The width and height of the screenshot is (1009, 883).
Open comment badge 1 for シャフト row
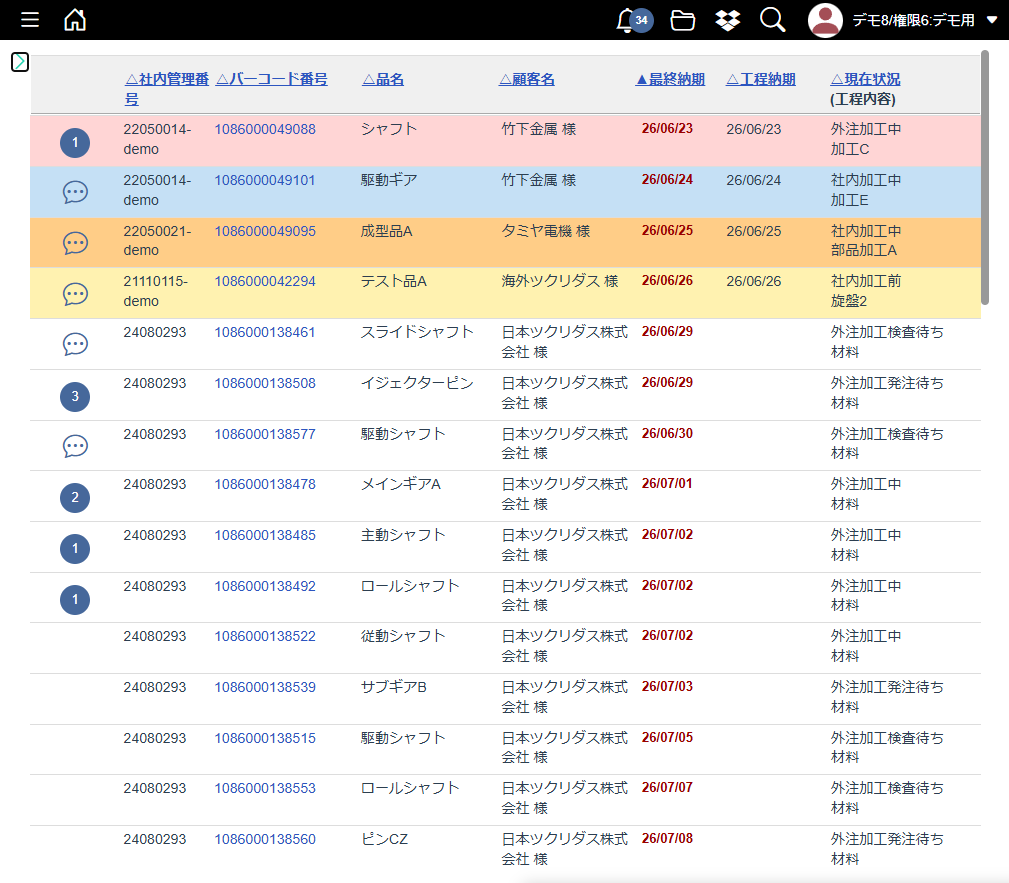pos(75,142)
